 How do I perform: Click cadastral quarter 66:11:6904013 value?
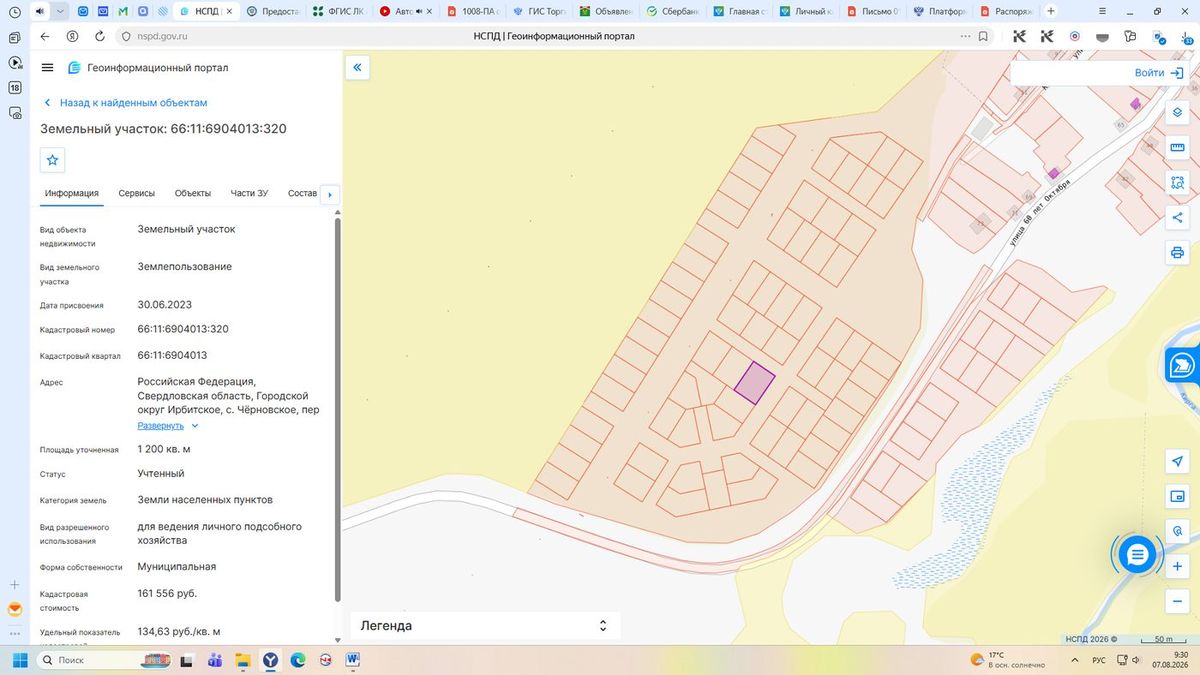pyautogui.click(x=172, y=355)
